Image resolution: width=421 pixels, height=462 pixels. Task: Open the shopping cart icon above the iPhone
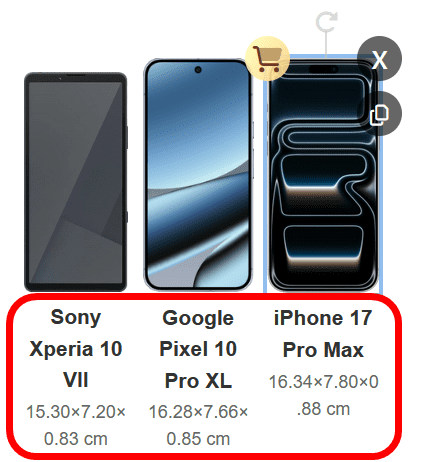[x=267, y=58]
